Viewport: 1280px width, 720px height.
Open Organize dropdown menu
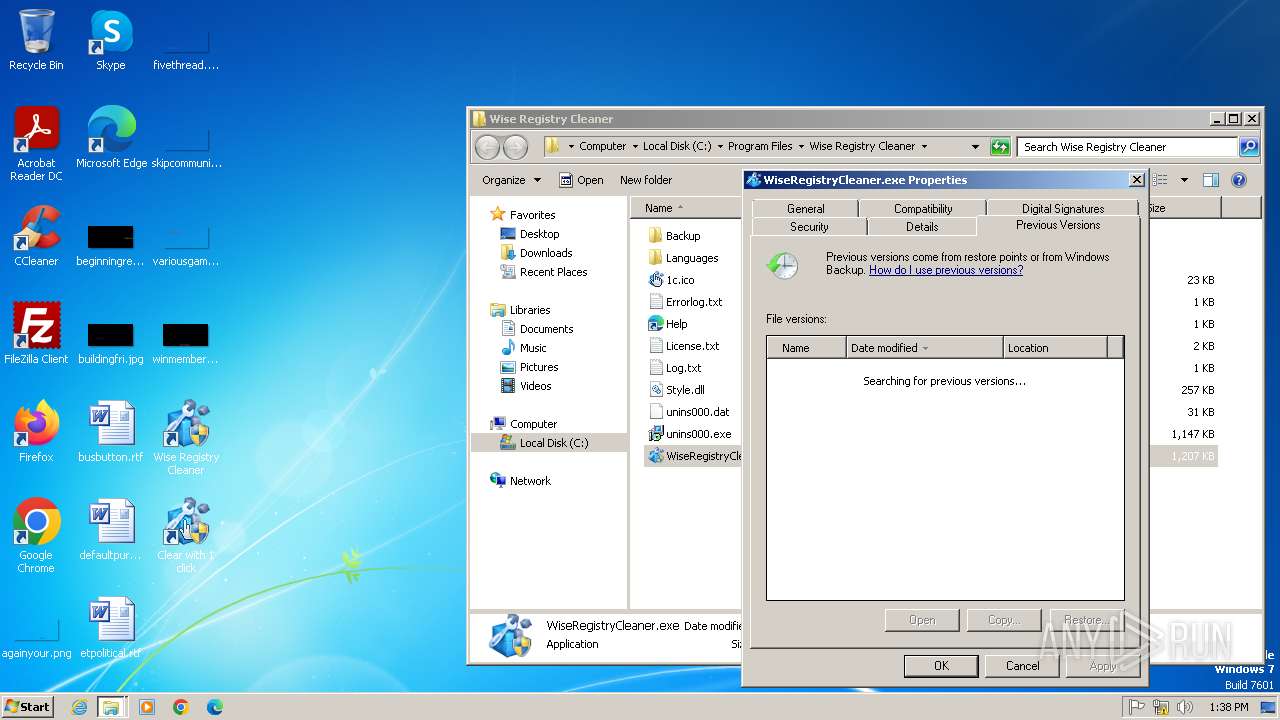tap(511, 180)
